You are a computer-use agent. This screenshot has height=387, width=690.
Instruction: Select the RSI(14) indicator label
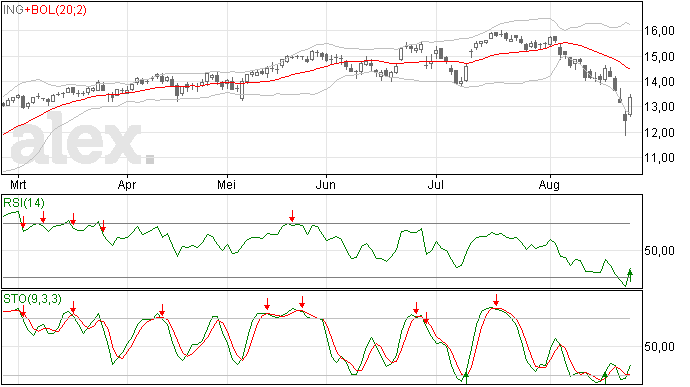pyautogui.click(x=24, y=203)
